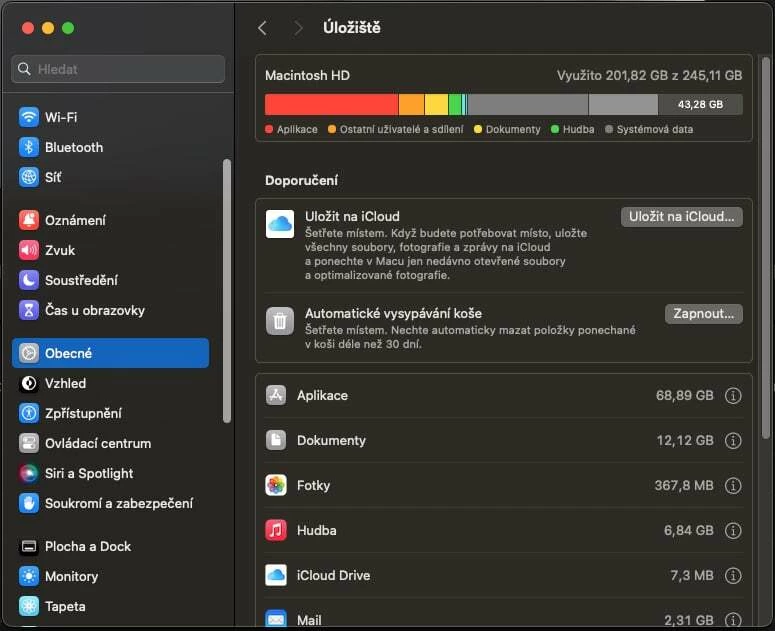Click Využito 201,82 GB z 245,11 GB text
This screenshot has width=775, height=631.
point(649,76)
